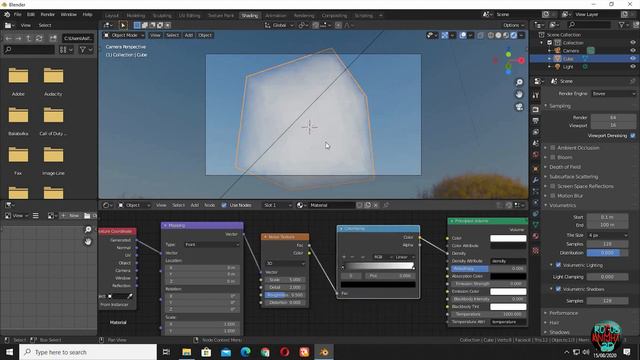Image resolution: width=640 pixels, height=360 pixels.
Task: Switch to the Compositing workspace tab
Action: point(334,16)
